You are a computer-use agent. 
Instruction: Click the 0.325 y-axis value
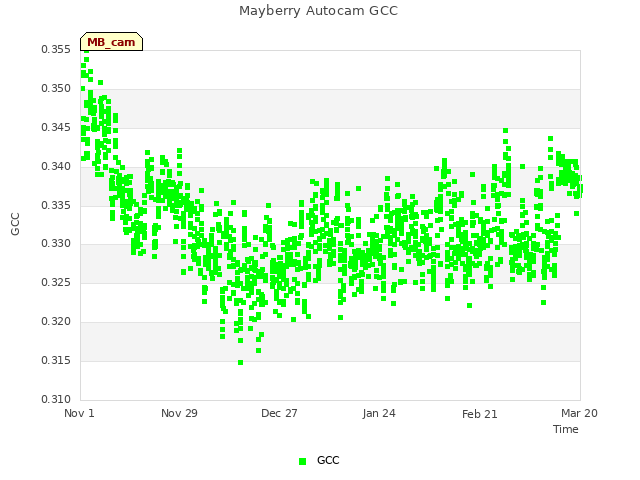point(56,282)
